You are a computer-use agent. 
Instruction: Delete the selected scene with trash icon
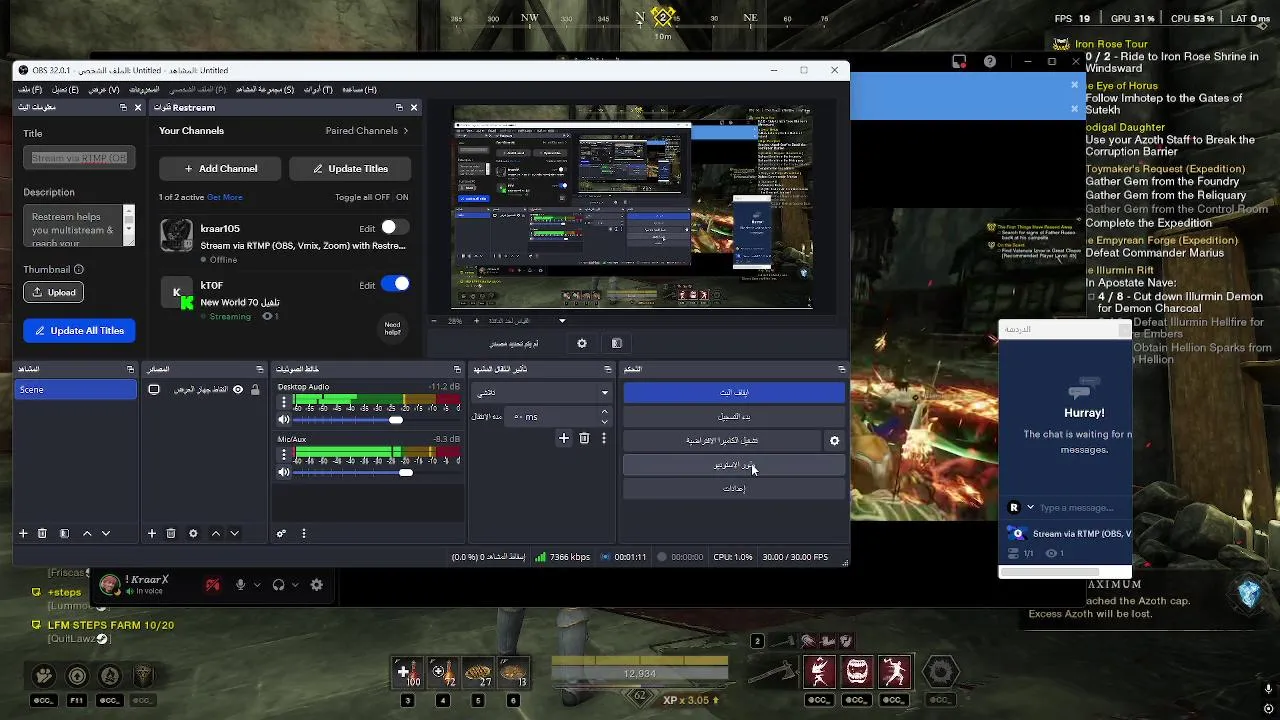[x=42, y=533]
